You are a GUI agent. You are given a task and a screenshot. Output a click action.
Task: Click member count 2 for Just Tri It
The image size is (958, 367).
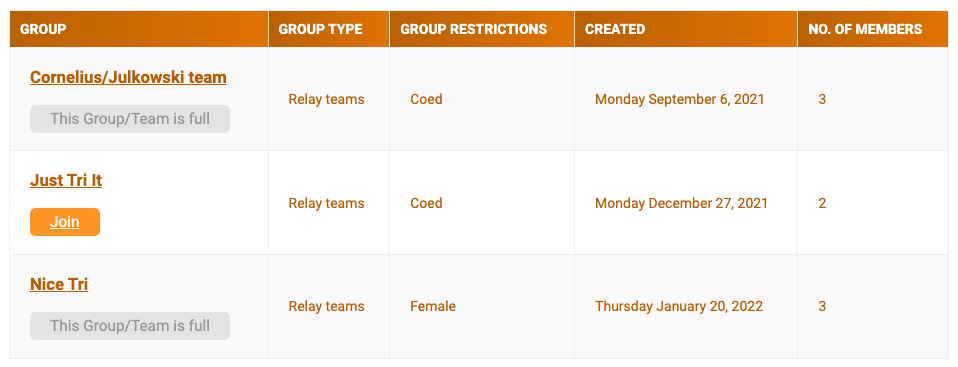coord(822,203)
